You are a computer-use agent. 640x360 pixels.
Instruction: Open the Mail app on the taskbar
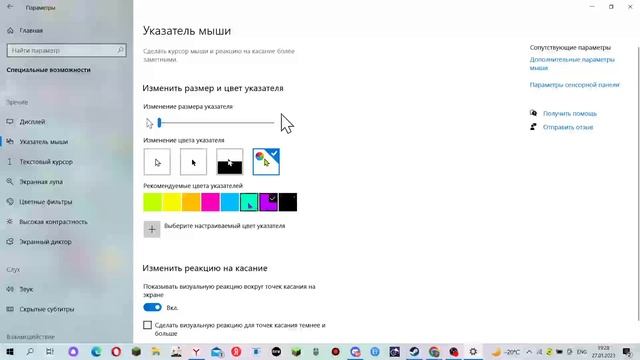216,351
